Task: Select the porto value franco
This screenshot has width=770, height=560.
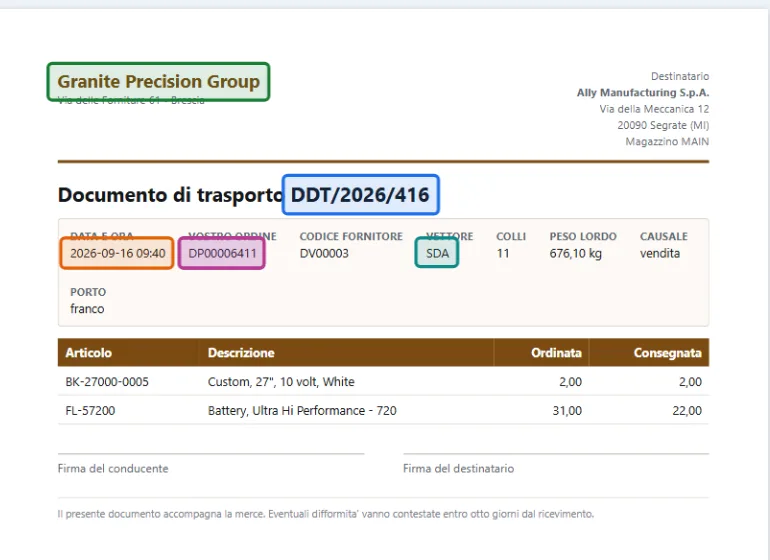Action: click(87, 309)
